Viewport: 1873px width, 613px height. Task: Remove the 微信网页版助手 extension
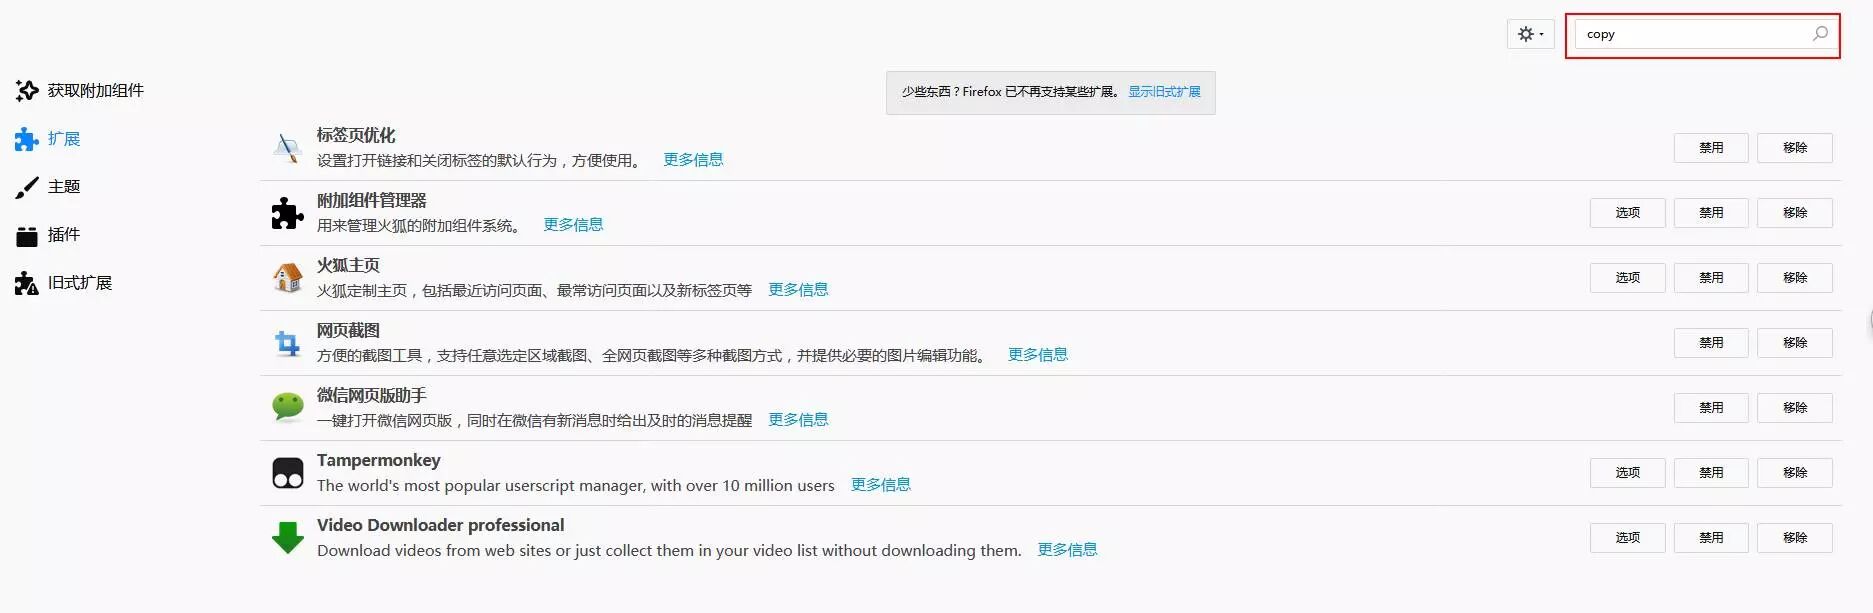point(1795,408)
